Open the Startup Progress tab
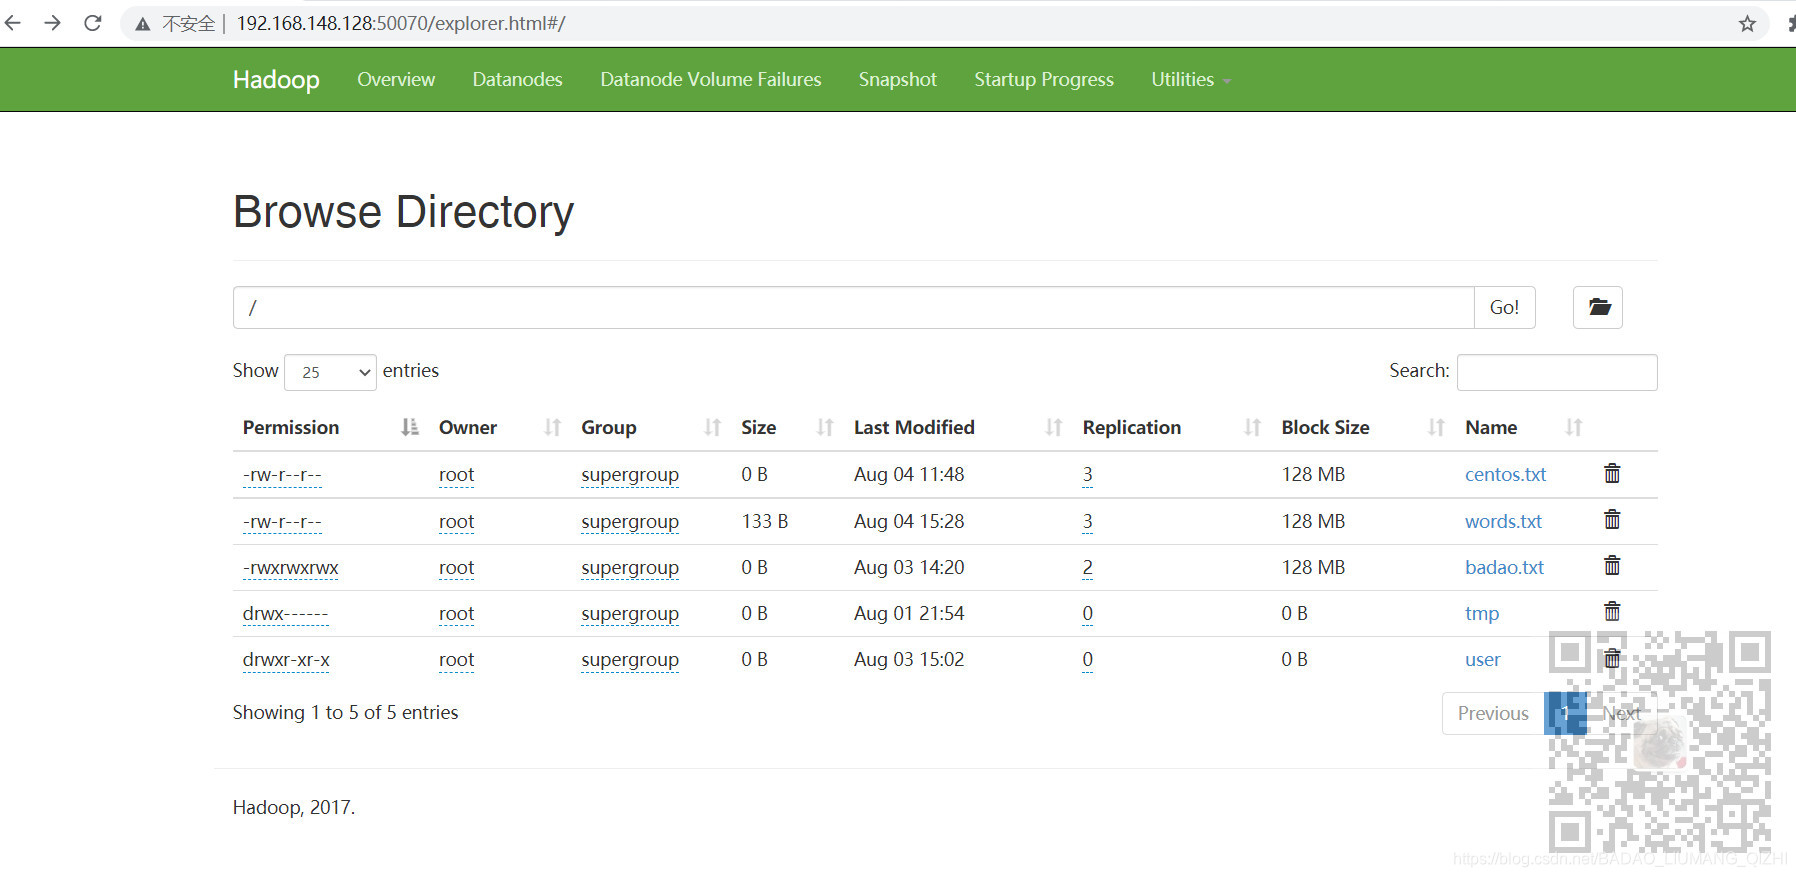This screenshot has width=1796, height=877. pyautogui.click(x=1044, y=79)
